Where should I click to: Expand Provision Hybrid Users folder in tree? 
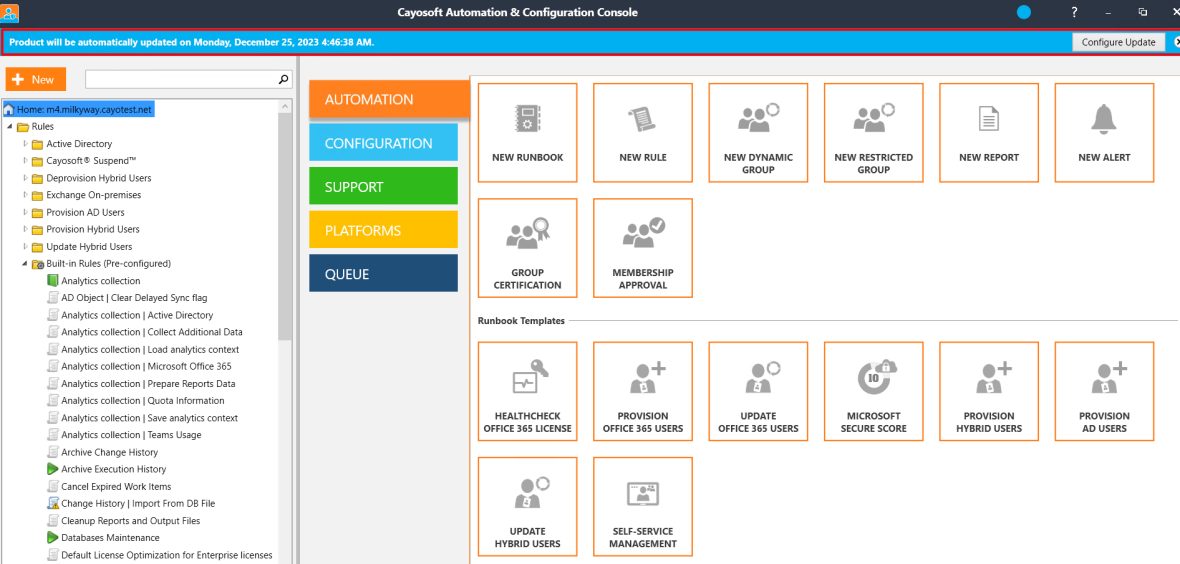pyautogui.click(x=25, y=229)
